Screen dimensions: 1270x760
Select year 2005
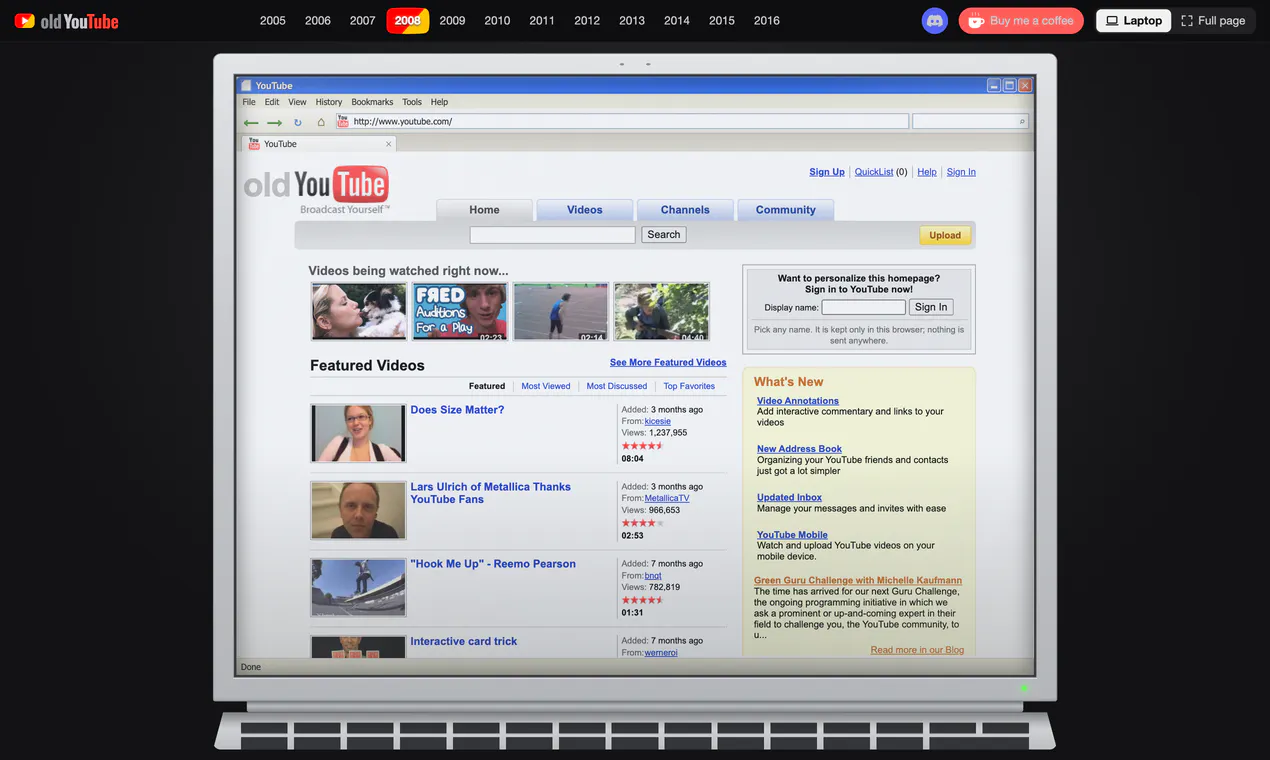[273, 21]
